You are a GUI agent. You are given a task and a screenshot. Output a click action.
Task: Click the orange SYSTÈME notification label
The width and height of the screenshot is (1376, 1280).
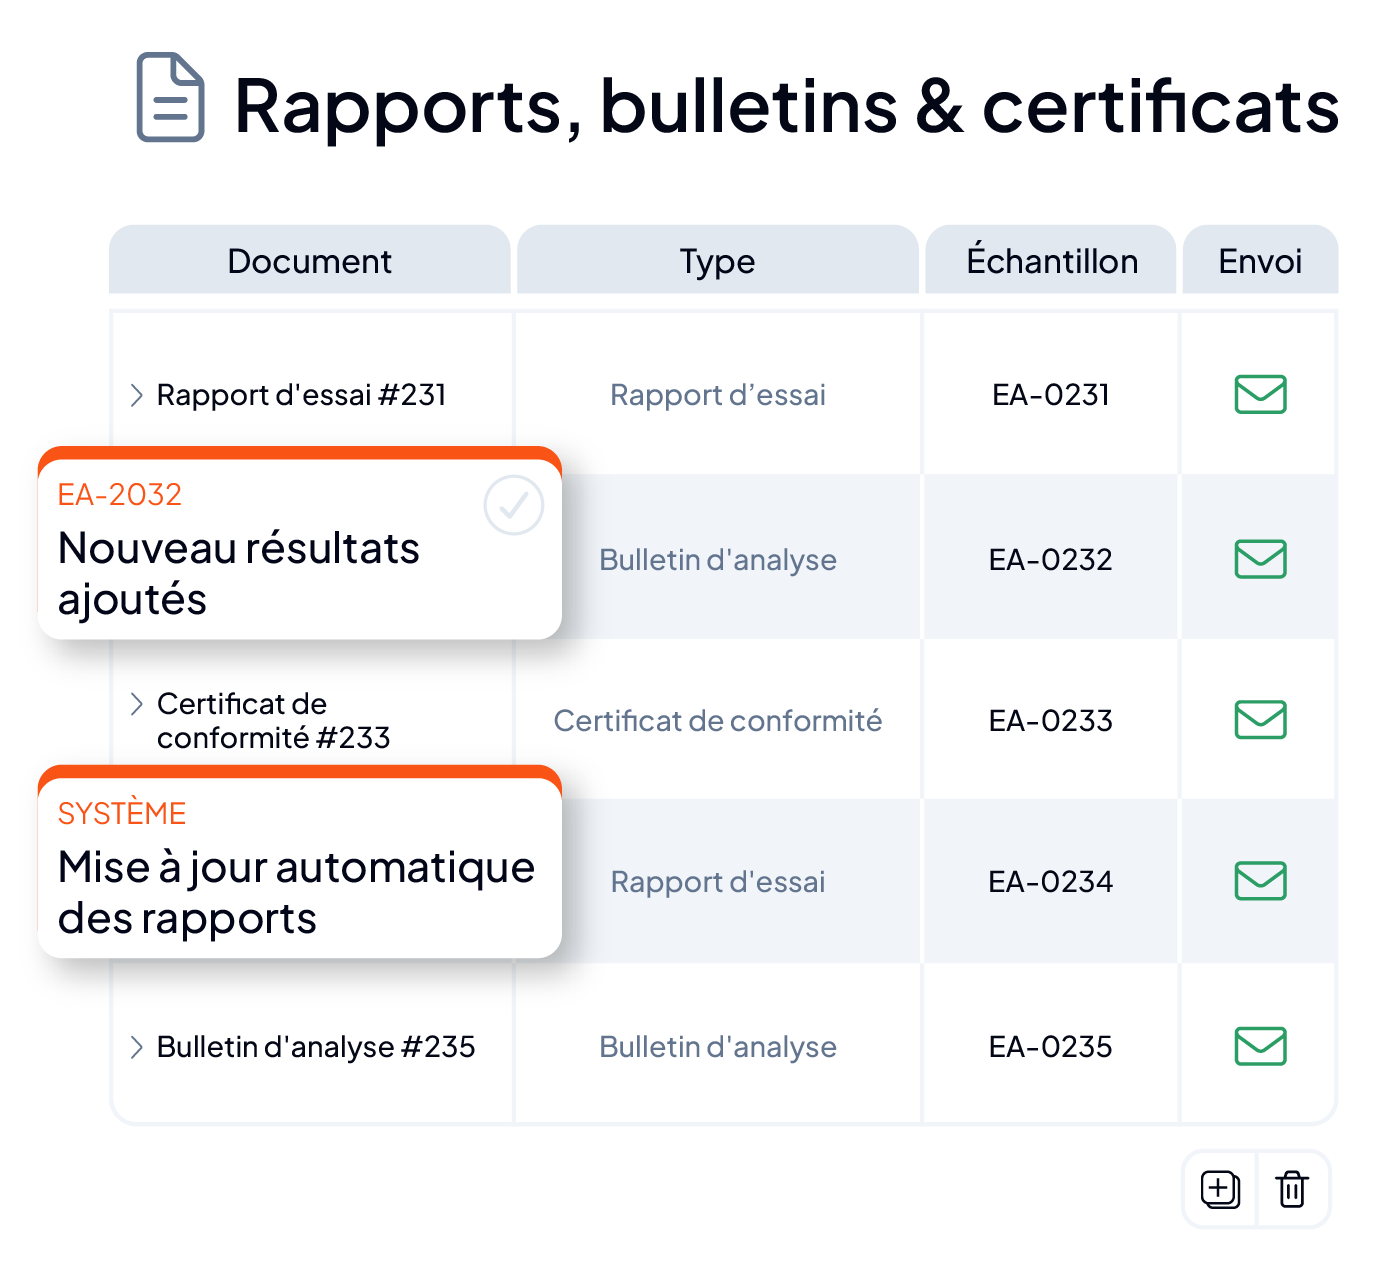pyautogui.click(x=122, y=813)
